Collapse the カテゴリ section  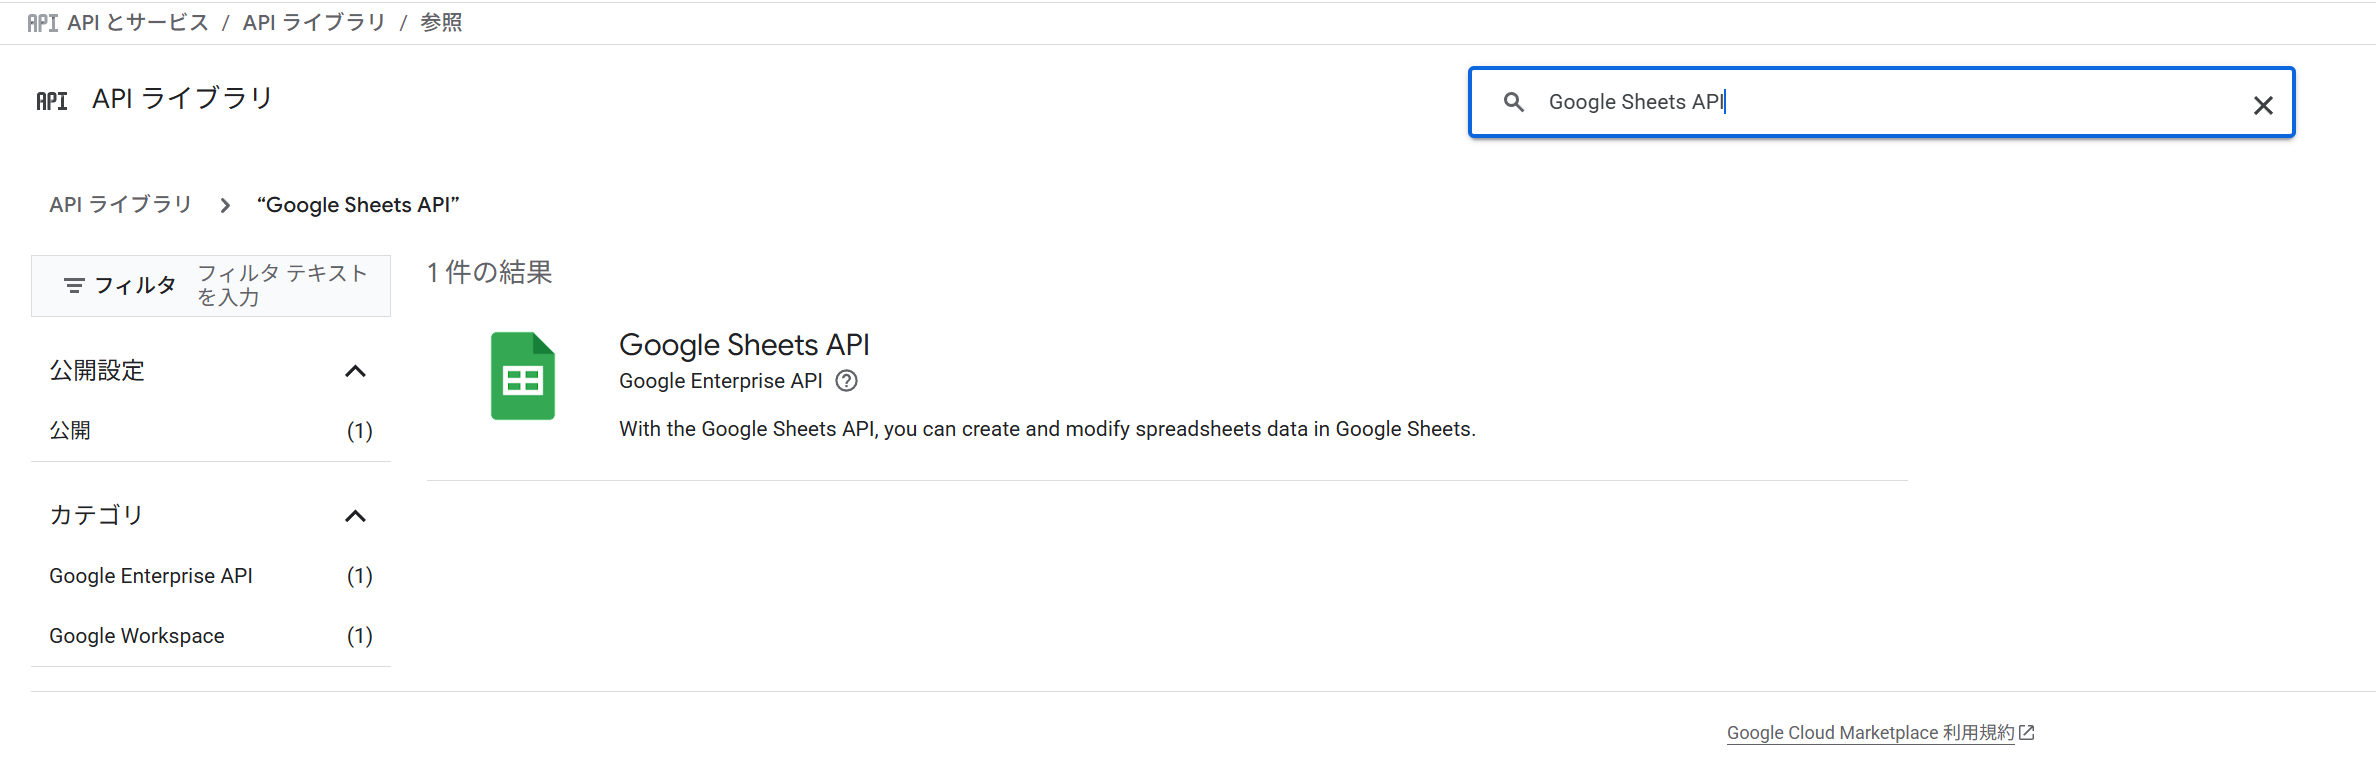pyautogui.click(x=355, y=516)
